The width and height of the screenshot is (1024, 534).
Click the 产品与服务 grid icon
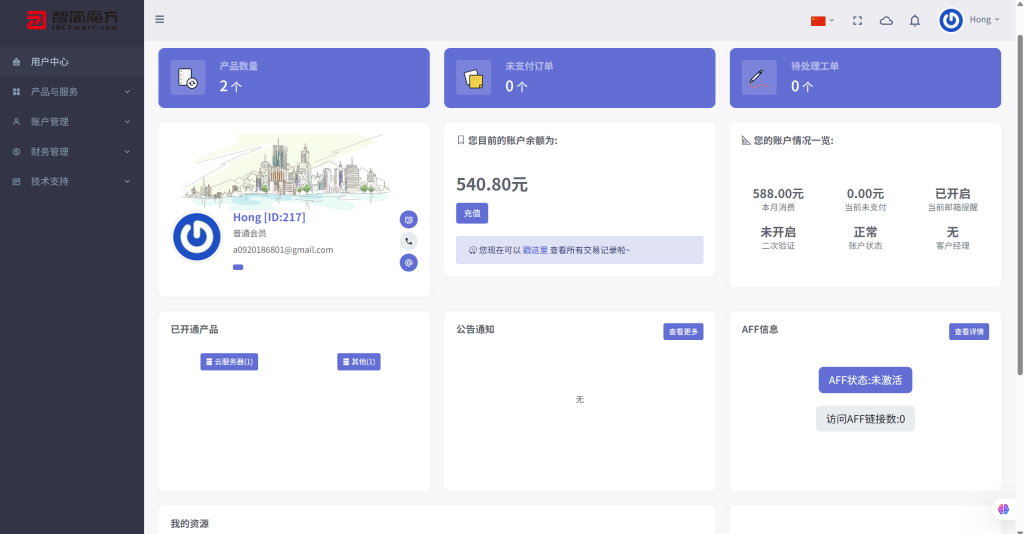click(16, 92)
